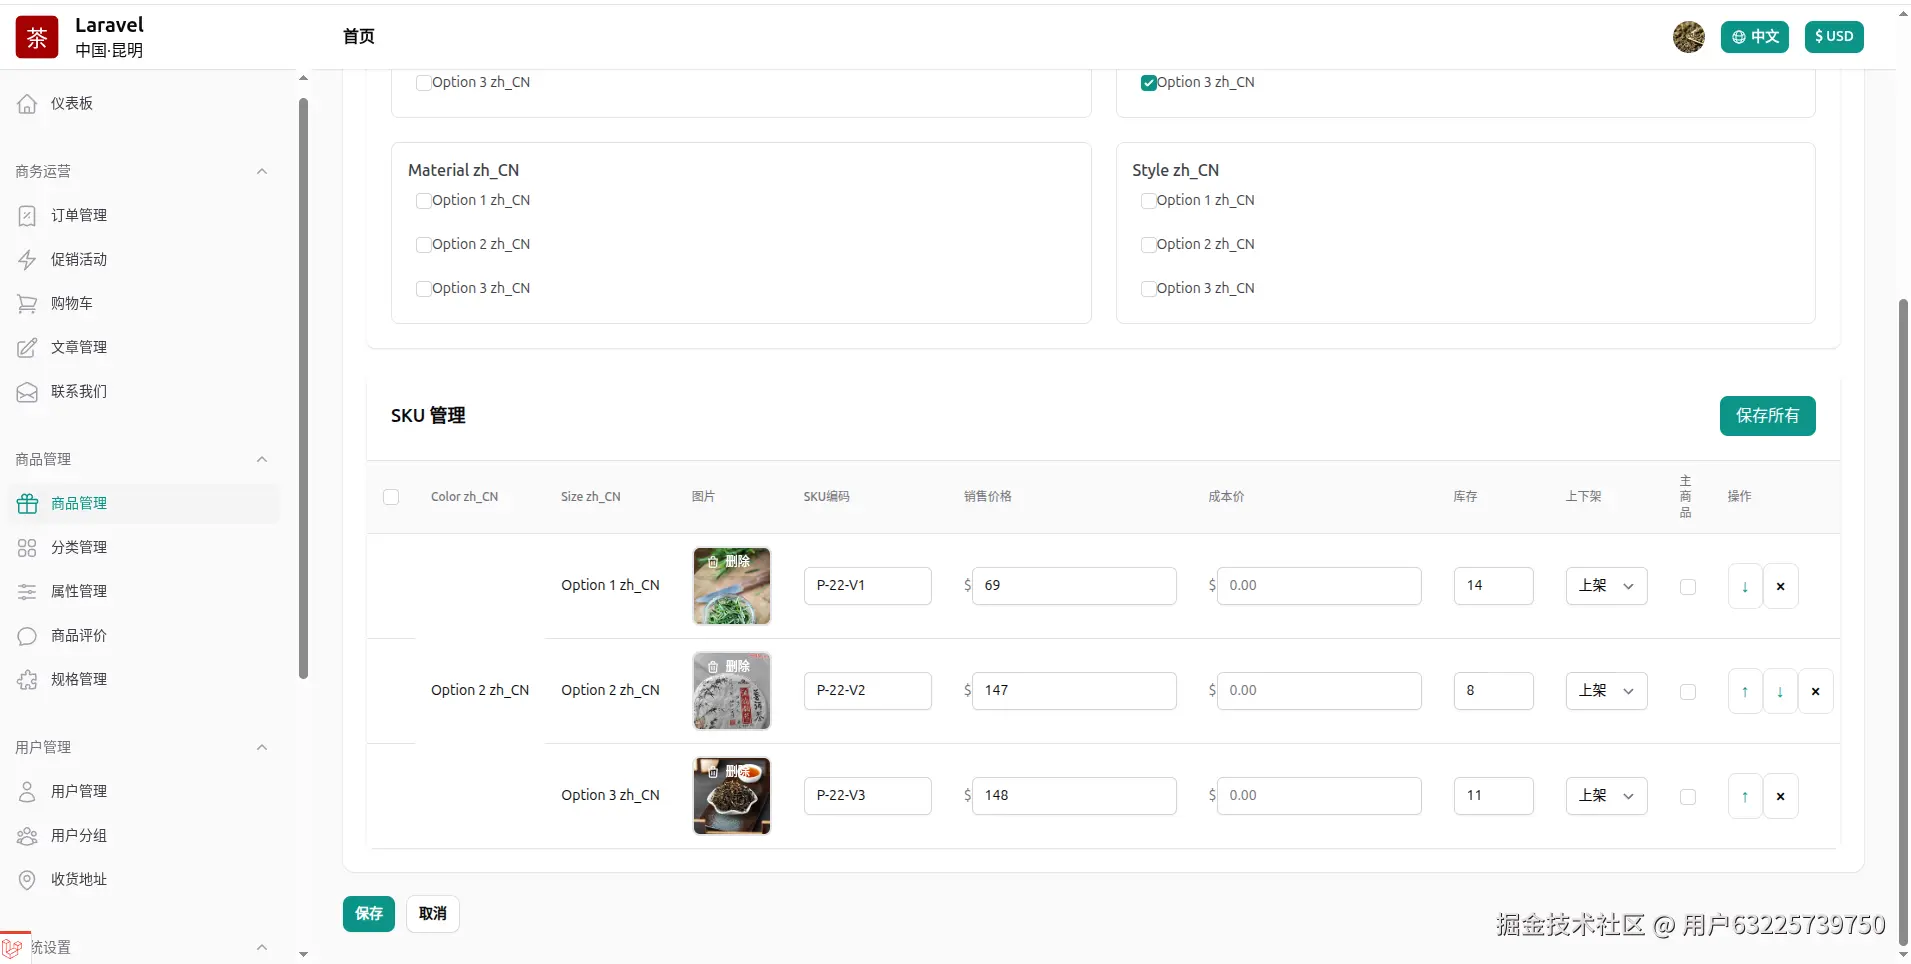Click the Laravel debug icon bottom-left

click(13, 948)
